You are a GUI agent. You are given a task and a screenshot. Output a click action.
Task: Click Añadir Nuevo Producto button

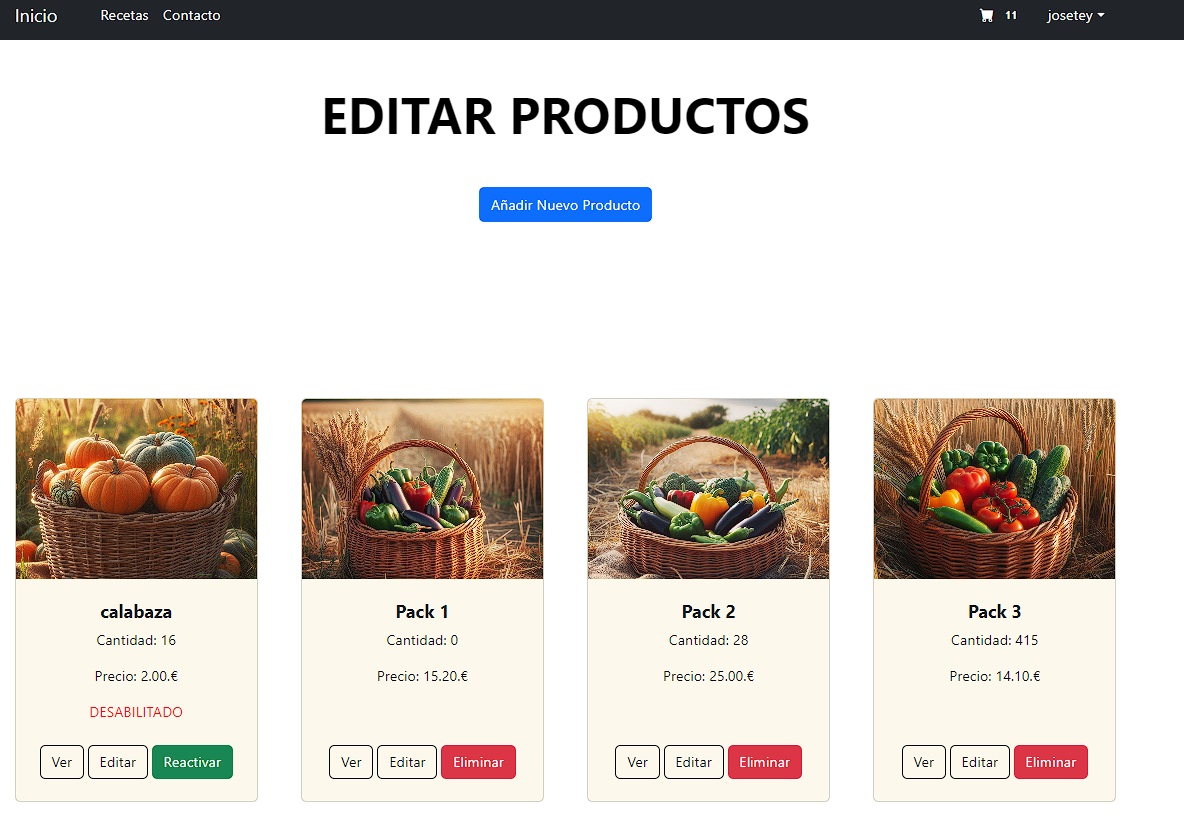click(x=565, y=205)
